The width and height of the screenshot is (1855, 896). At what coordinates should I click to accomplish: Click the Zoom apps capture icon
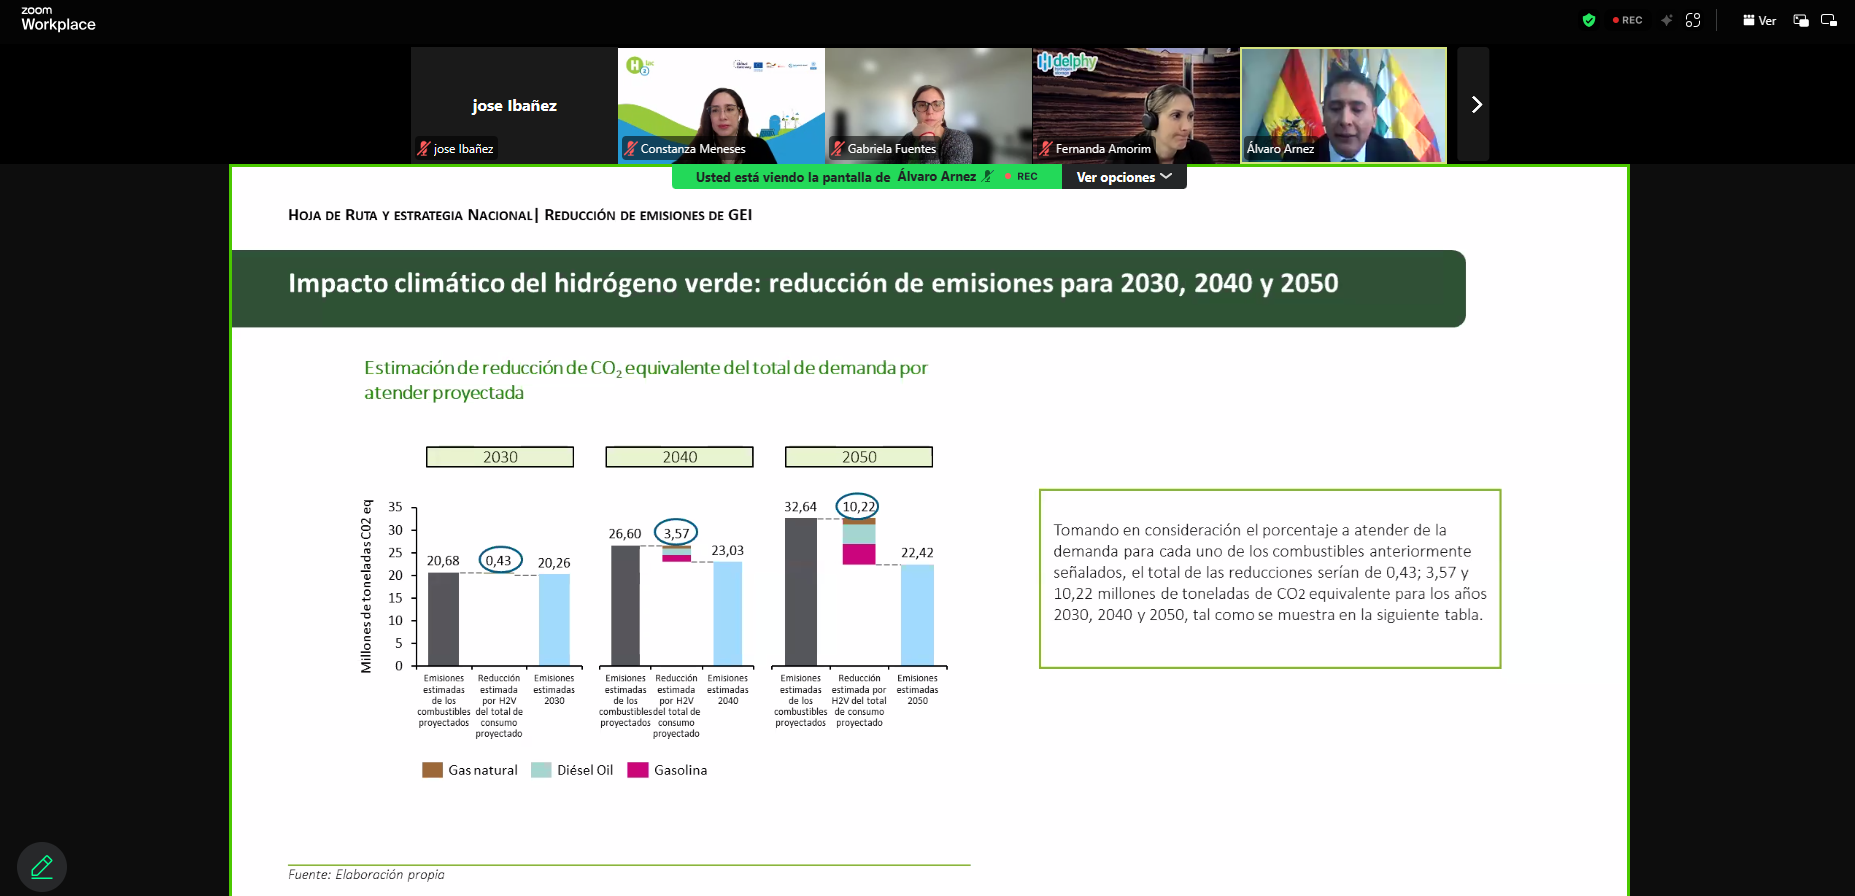pos(1693,20)
